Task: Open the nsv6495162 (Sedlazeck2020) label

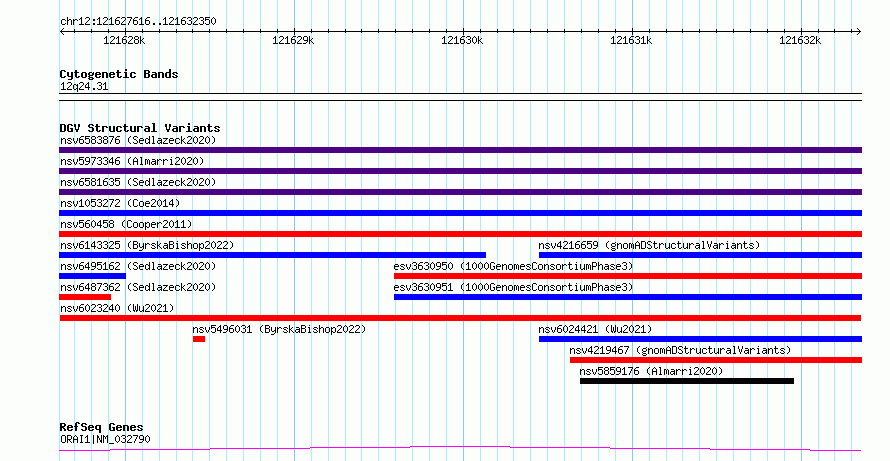Action: [138, 266]
